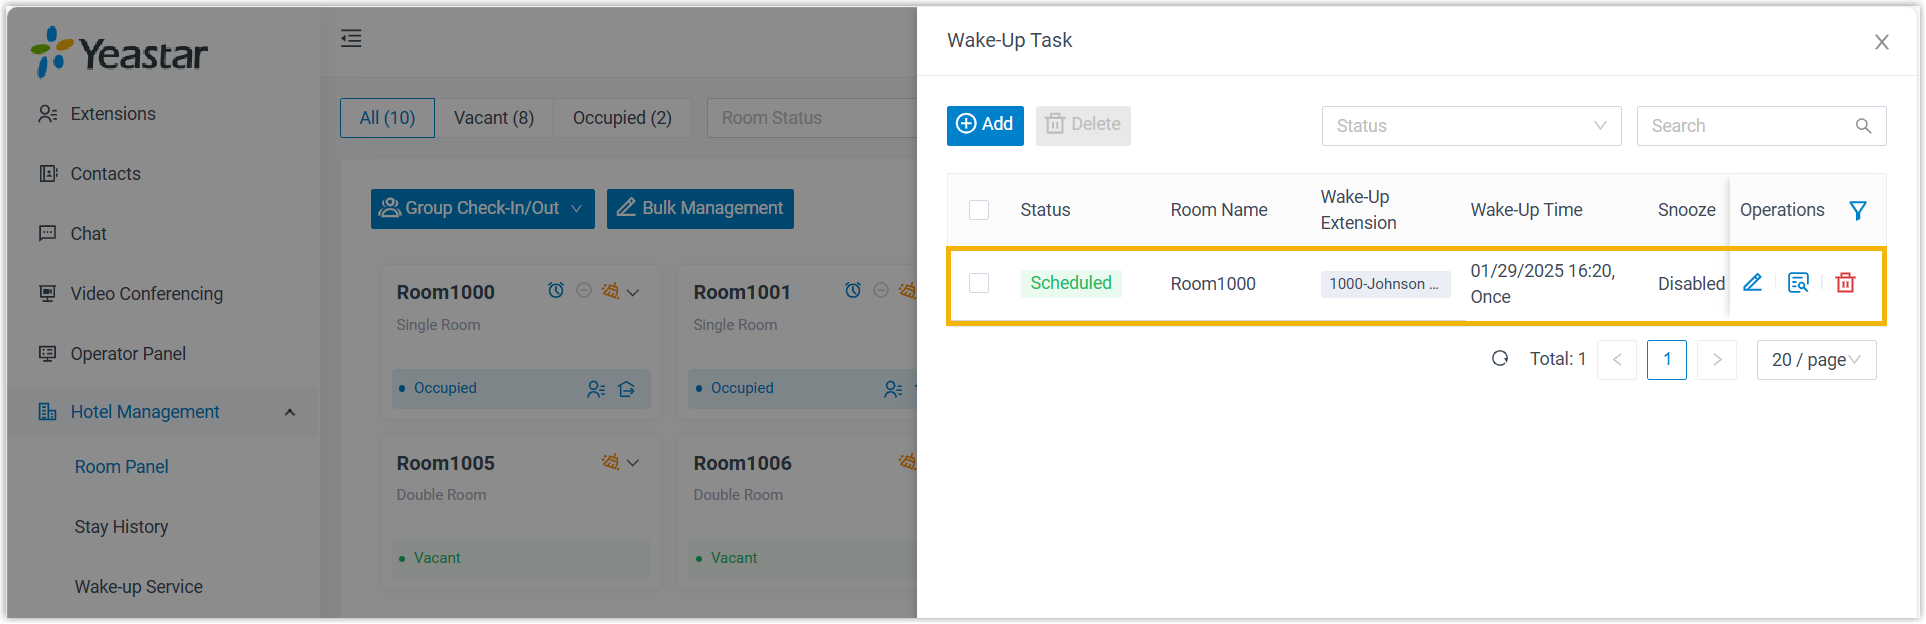Open the Status filter dropdown
The width and height of the screenshot is (1926, 624).
tap(1471, 126)
